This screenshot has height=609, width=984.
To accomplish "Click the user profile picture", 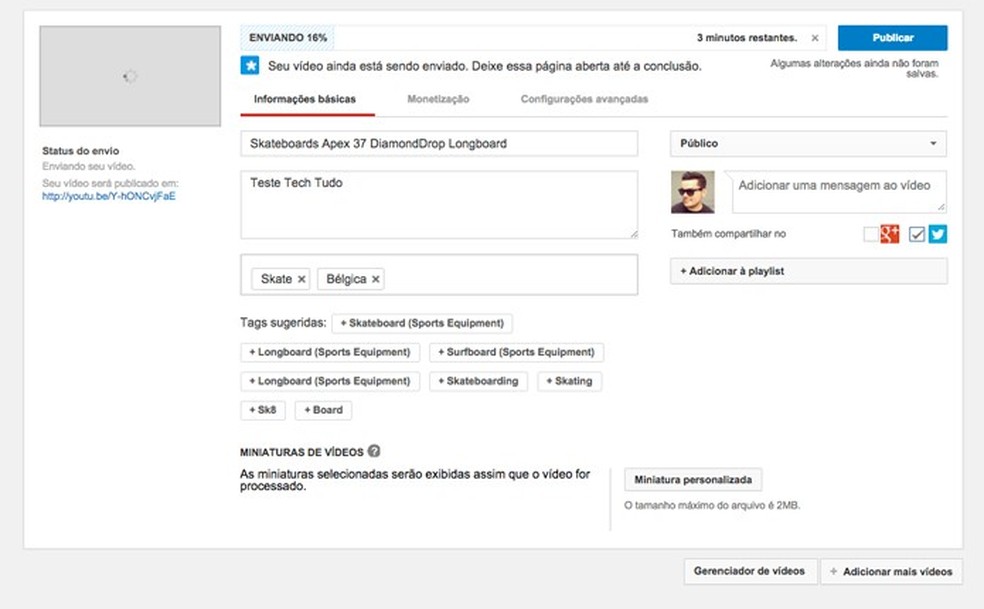I will (x=692, y=192).
